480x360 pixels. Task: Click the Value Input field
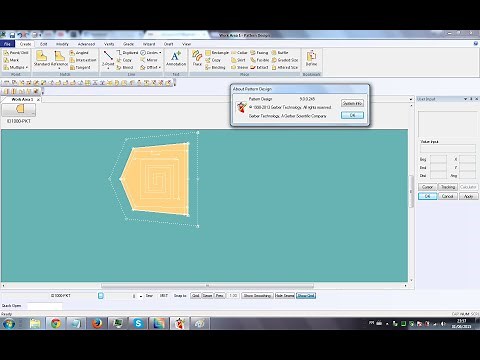[x=448, y=149]
